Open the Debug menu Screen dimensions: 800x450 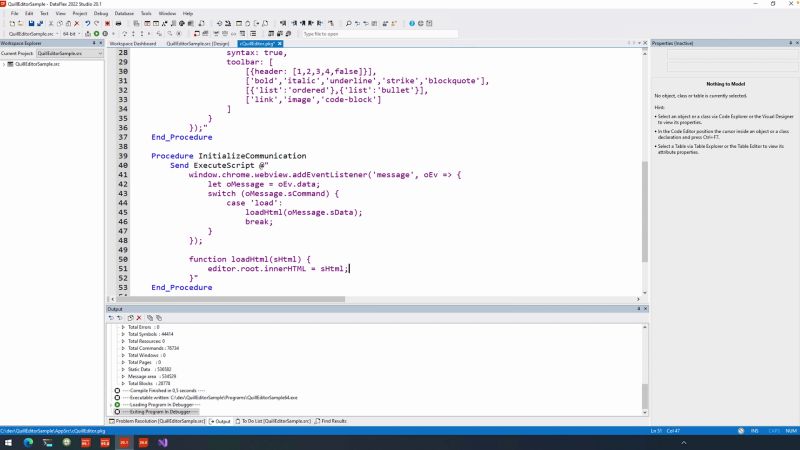[x=101, y=13]
